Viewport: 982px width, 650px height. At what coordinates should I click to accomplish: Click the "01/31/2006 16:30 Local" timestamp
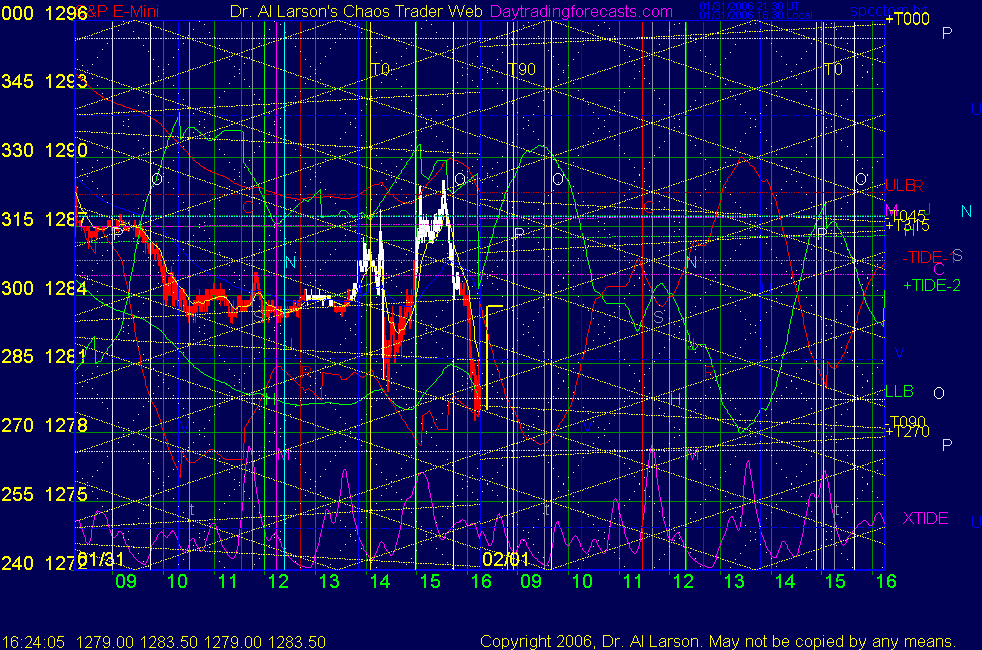[756, 15]
